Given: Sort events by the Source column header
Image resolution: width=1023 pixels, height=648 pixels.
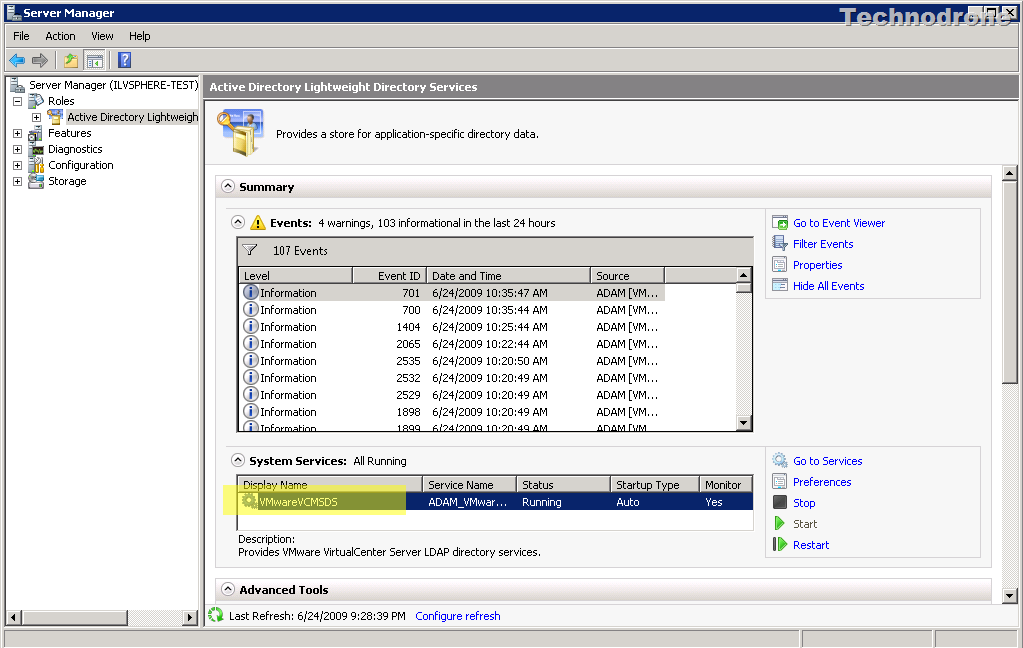Looking at the screenshot, I should point(627,275).
